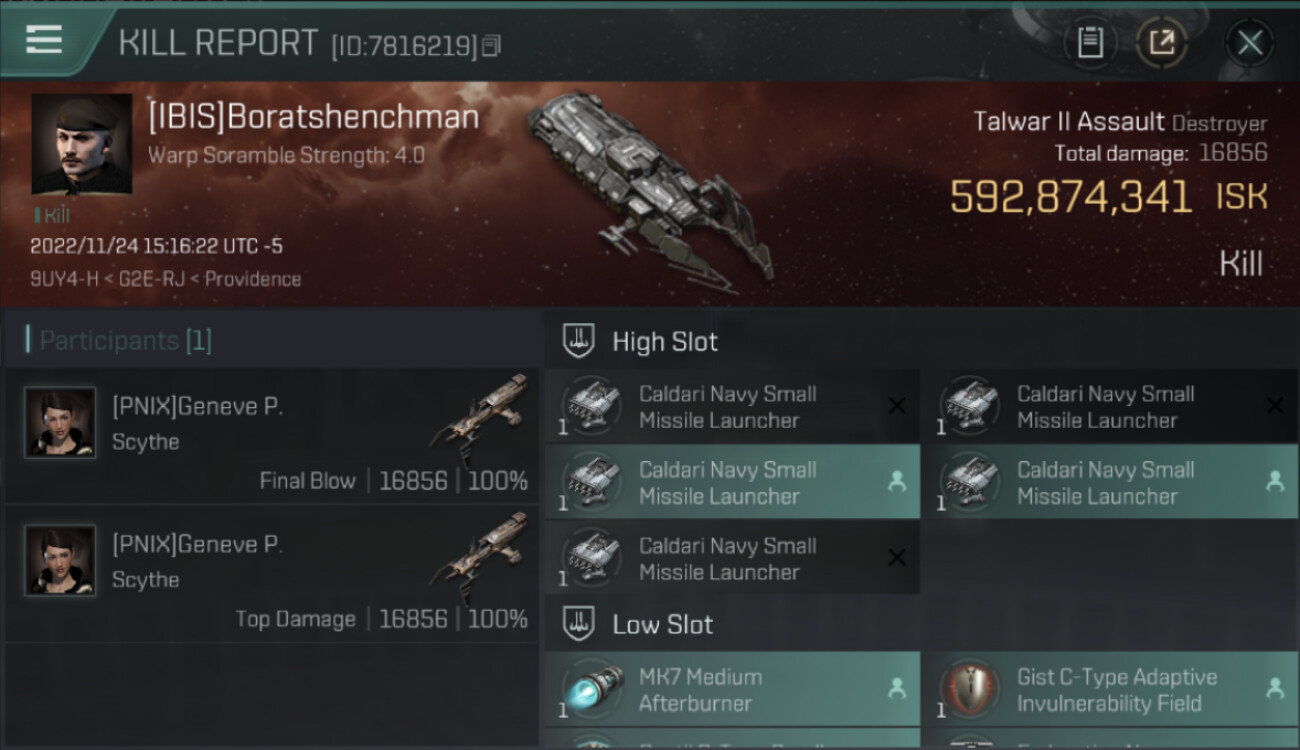View Boratshenchman's pilot portrait
The height and width of the screenshot is (750, 1300).
(81, 143)
